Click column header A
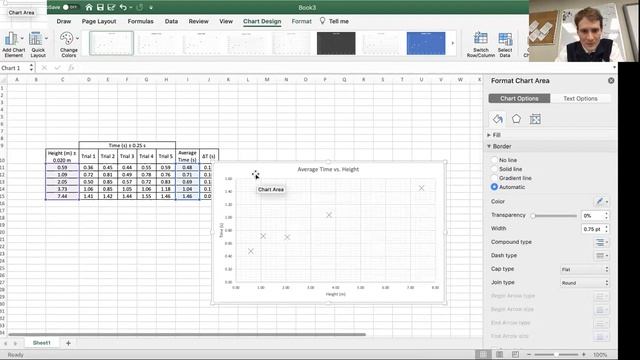 click(x=17, y=80)
